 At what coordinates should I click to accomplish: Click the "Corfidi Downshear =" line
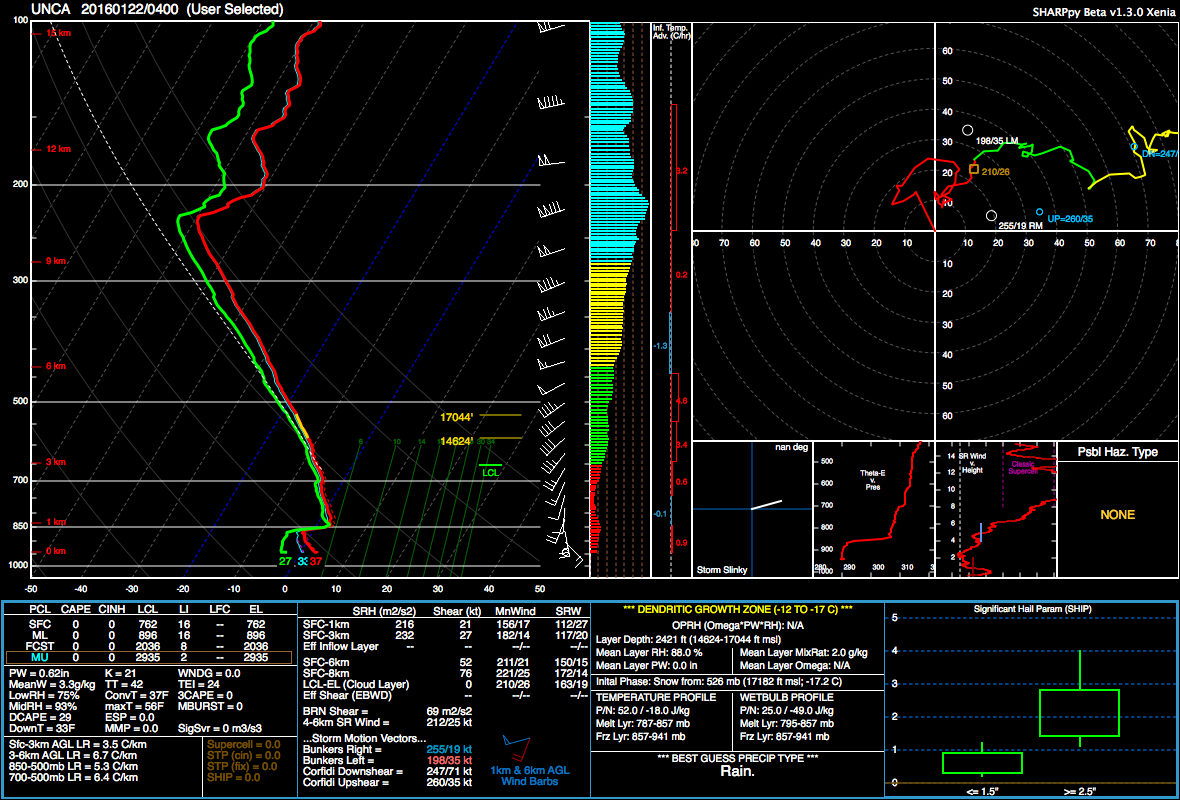[x=388, y=772]
